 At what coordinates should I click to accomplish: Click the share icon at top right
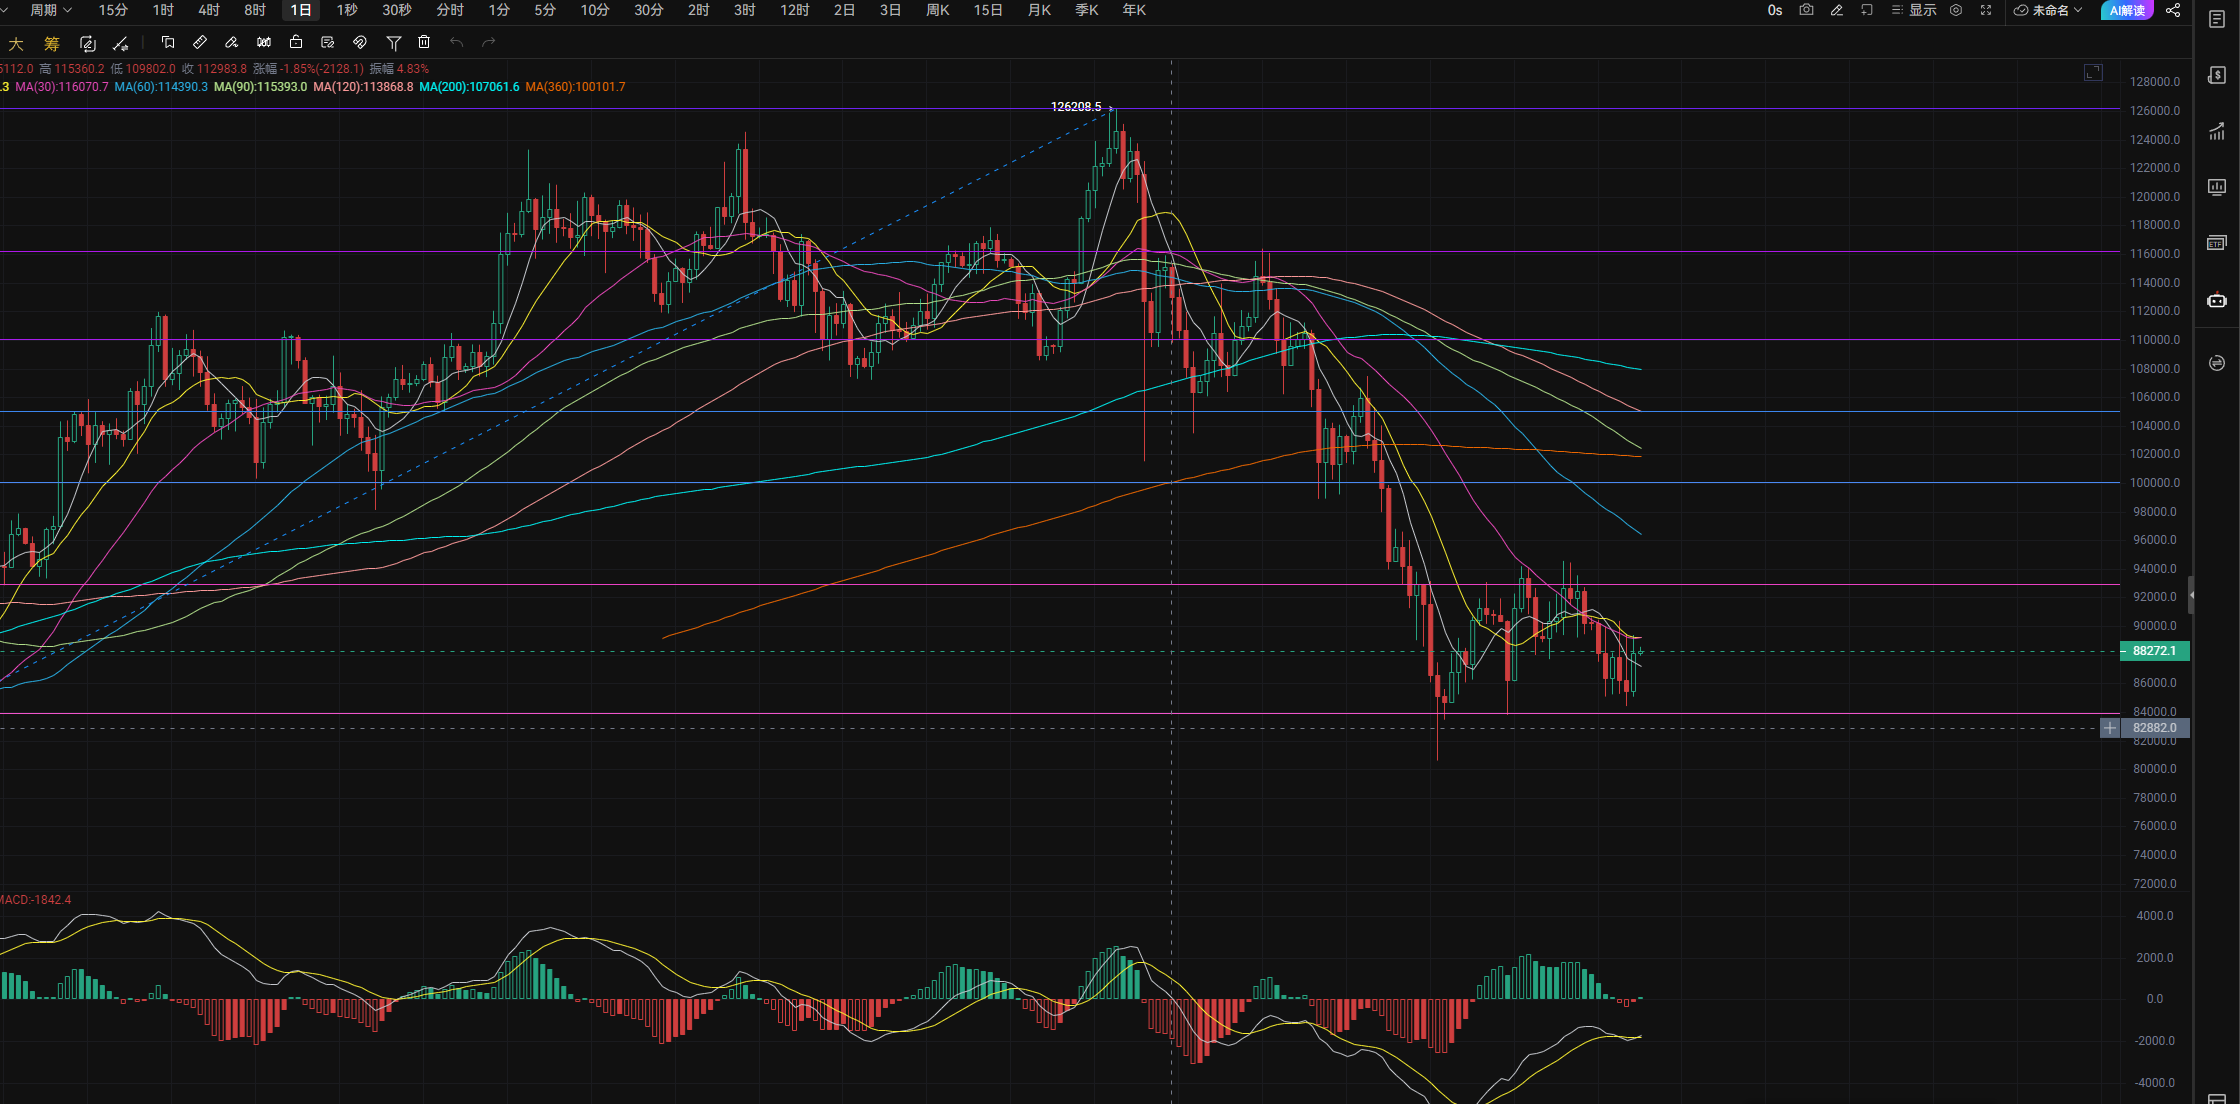click(2173, 10)
